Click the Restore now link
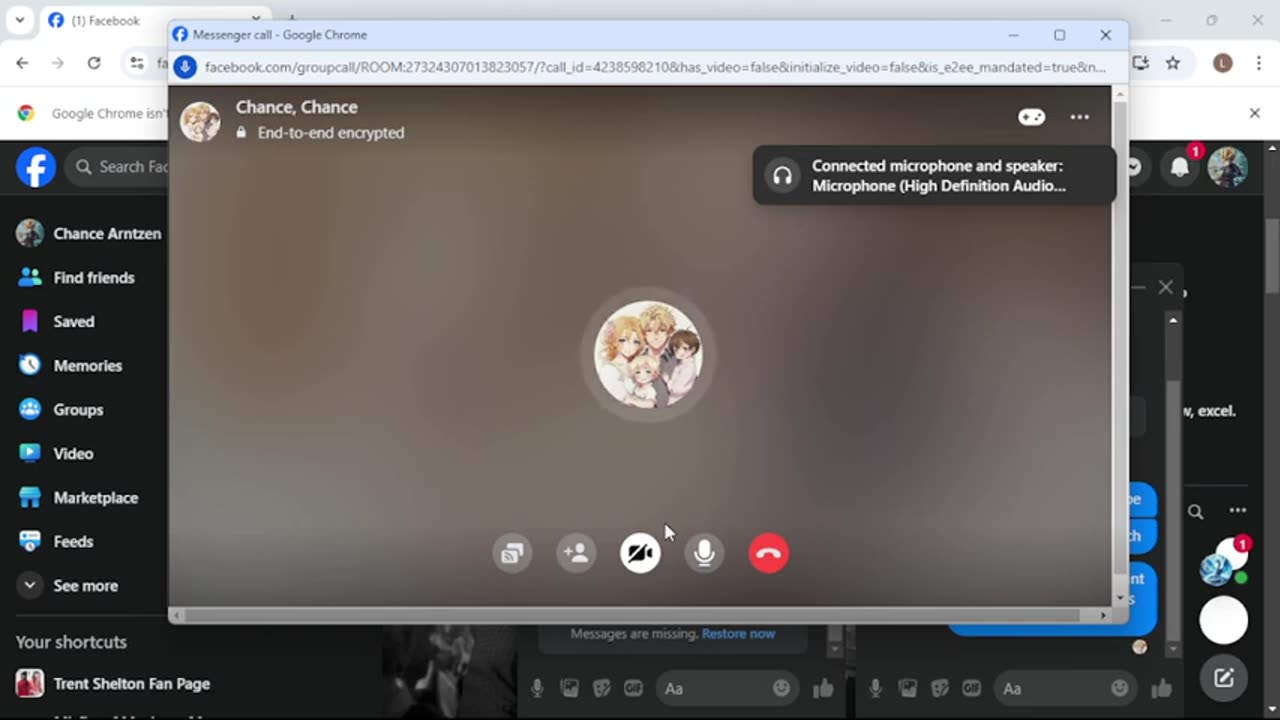Viewport: 1280px width, 720px height. pos(738,633)
